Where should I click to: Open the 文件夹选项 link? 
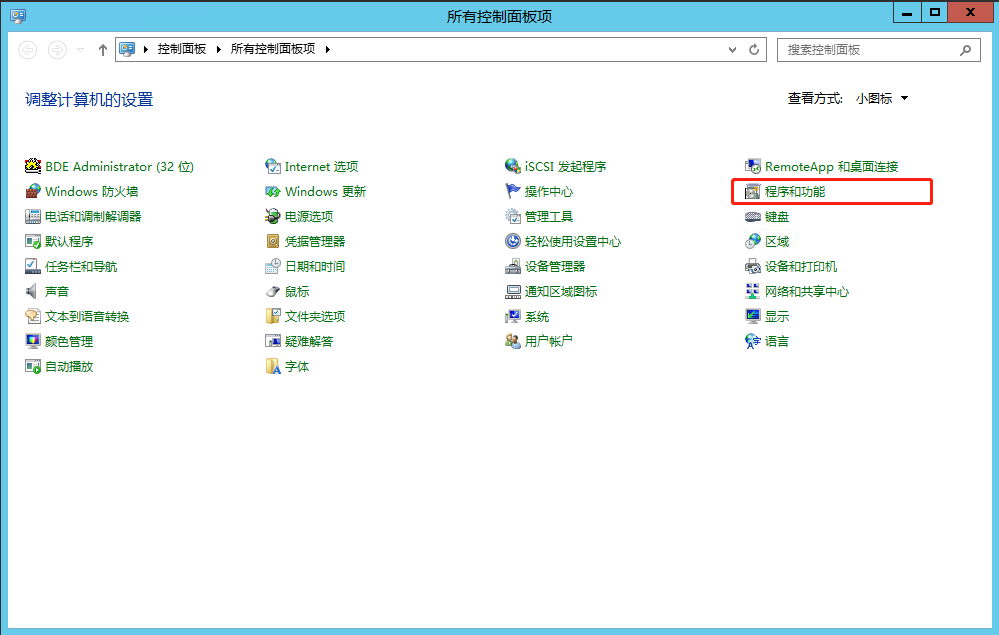(x=314, y=317)
